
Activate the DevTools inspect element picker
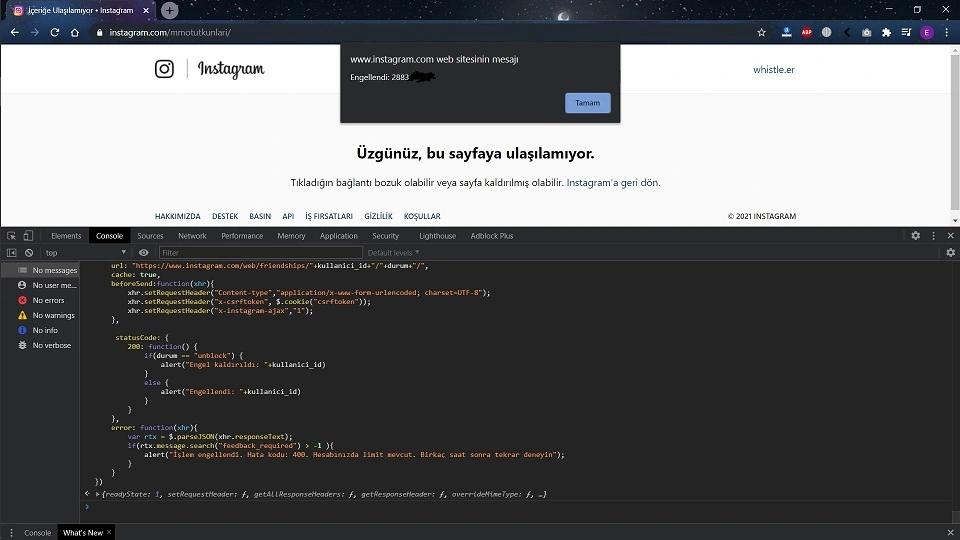[x=11, y=236]
